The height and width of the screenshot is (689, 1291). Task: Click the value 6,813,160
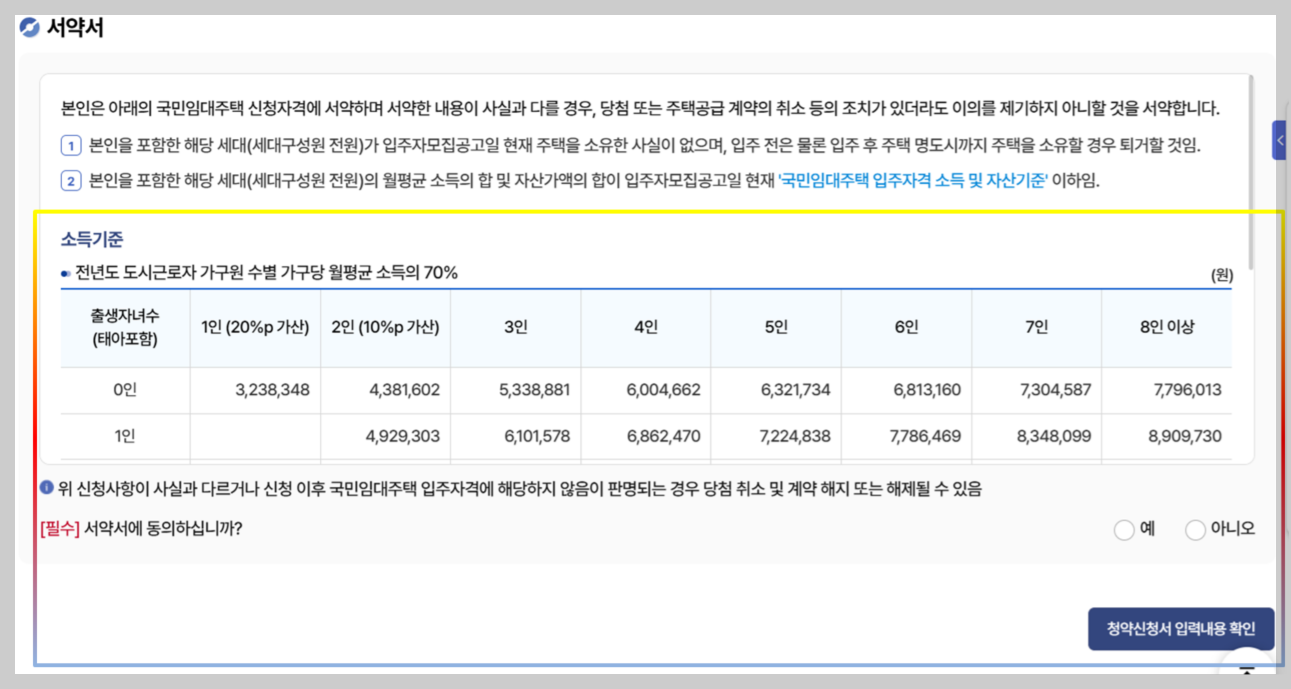927,390
